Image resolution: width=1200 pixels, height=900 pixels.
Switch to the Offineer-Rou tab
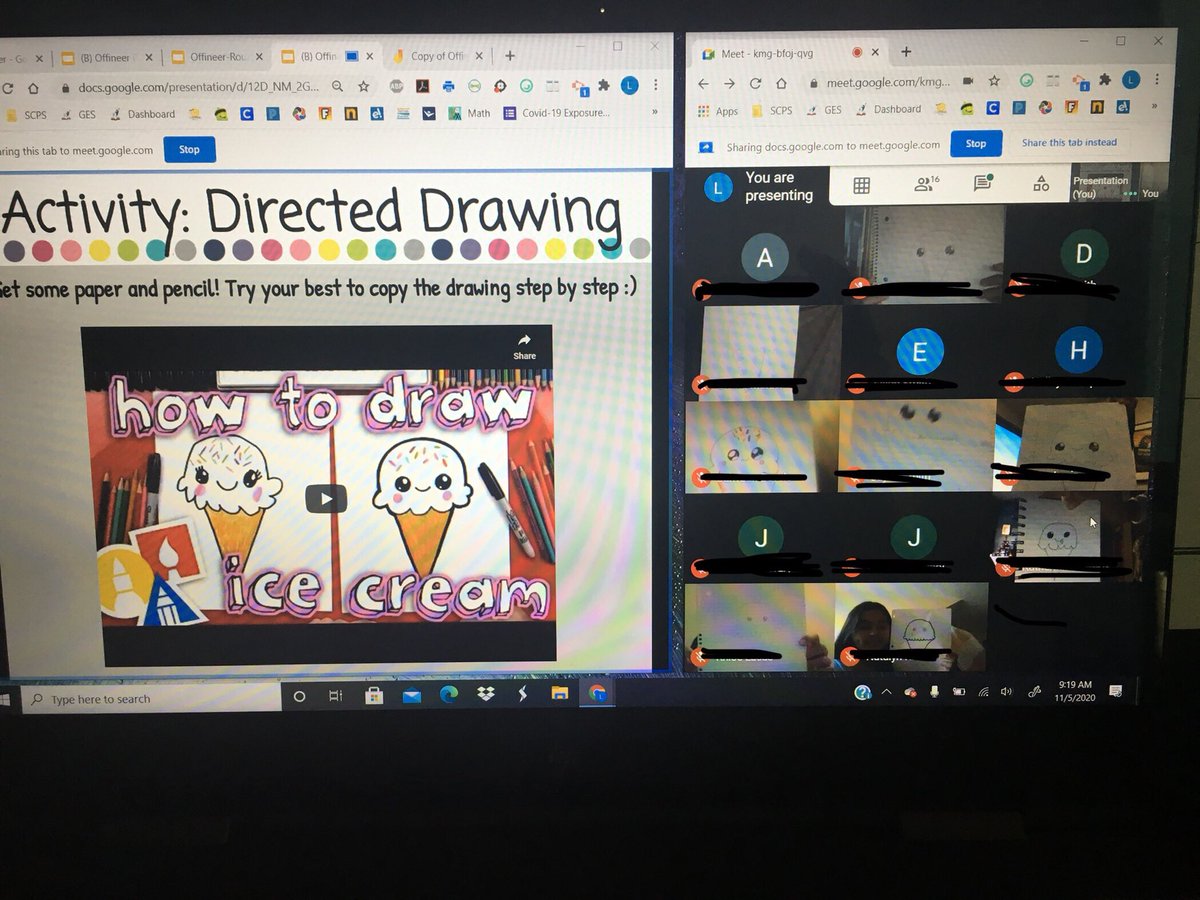pyautogui.click(x=217, y=57)
